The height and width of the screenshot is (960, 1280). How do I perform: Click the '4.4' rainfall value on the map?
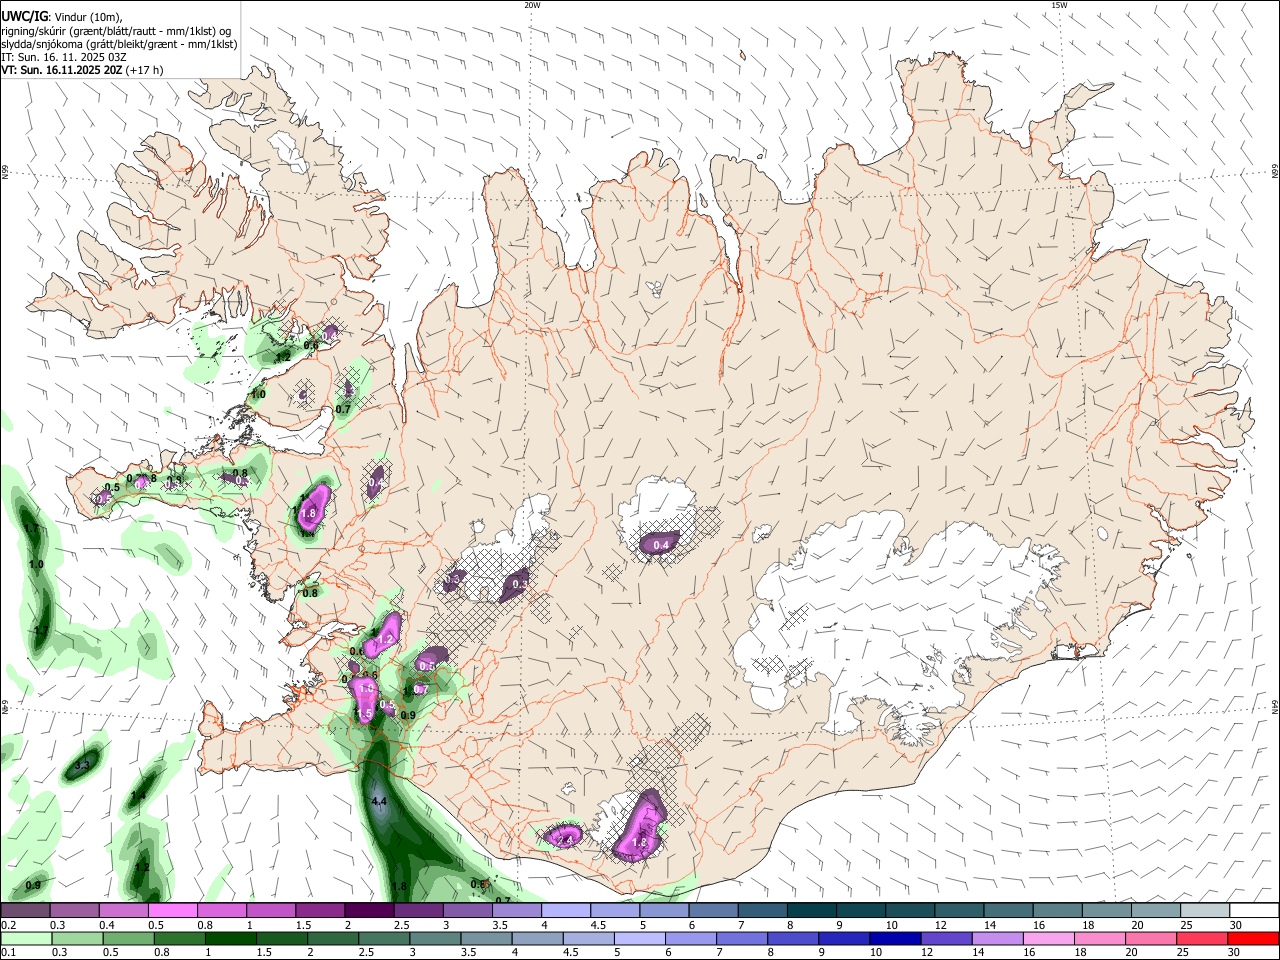[379, 802]
